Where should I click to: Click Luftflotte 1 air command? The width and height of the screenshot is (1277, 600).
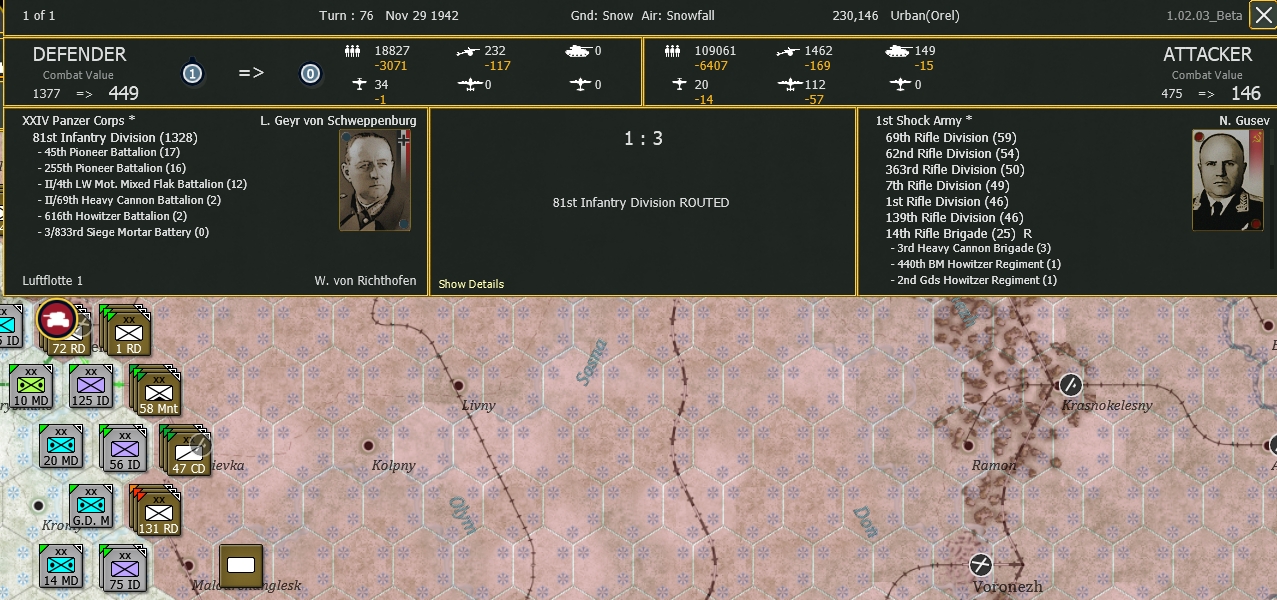click(x=52, y=281)
